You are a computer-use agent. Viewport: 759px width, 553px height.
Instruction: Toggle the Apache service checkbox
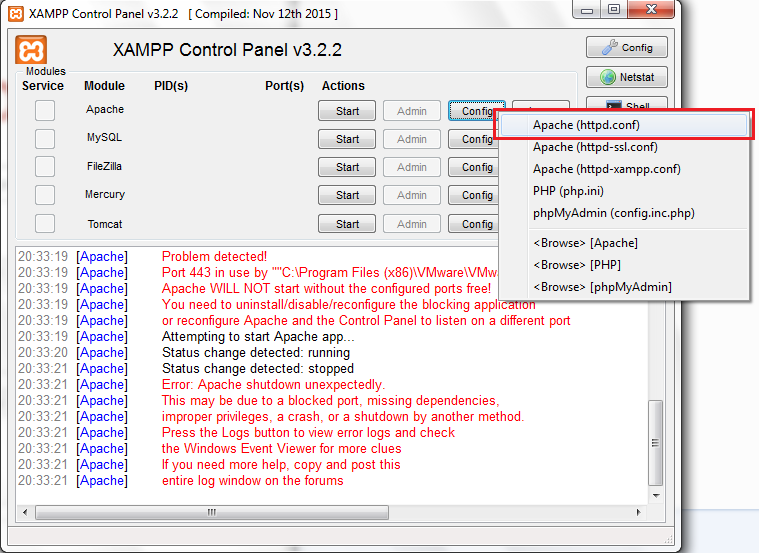tap(45, 110)
